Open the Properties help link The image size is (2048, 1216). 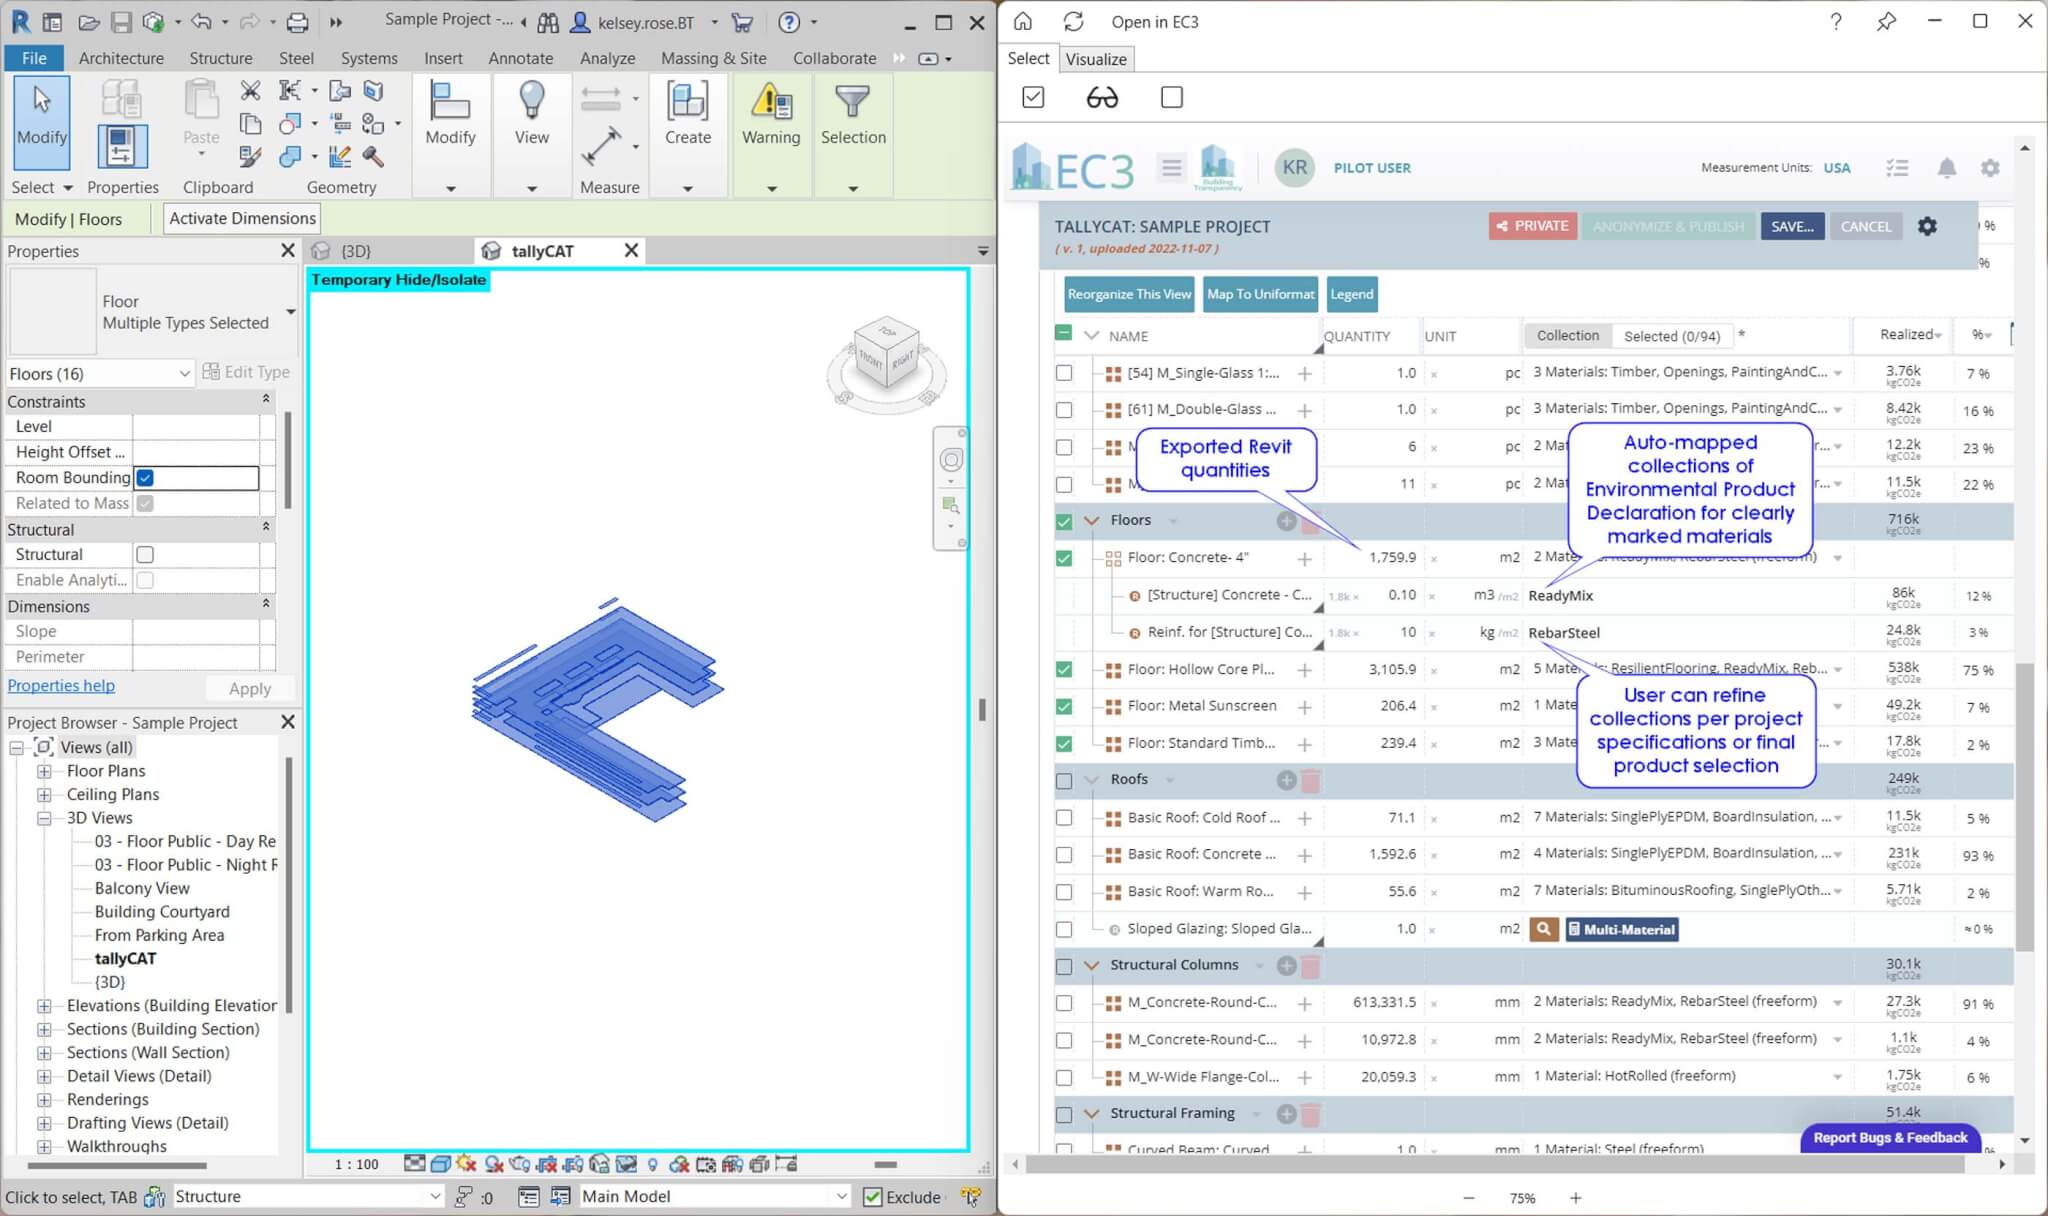click(61, 686)
